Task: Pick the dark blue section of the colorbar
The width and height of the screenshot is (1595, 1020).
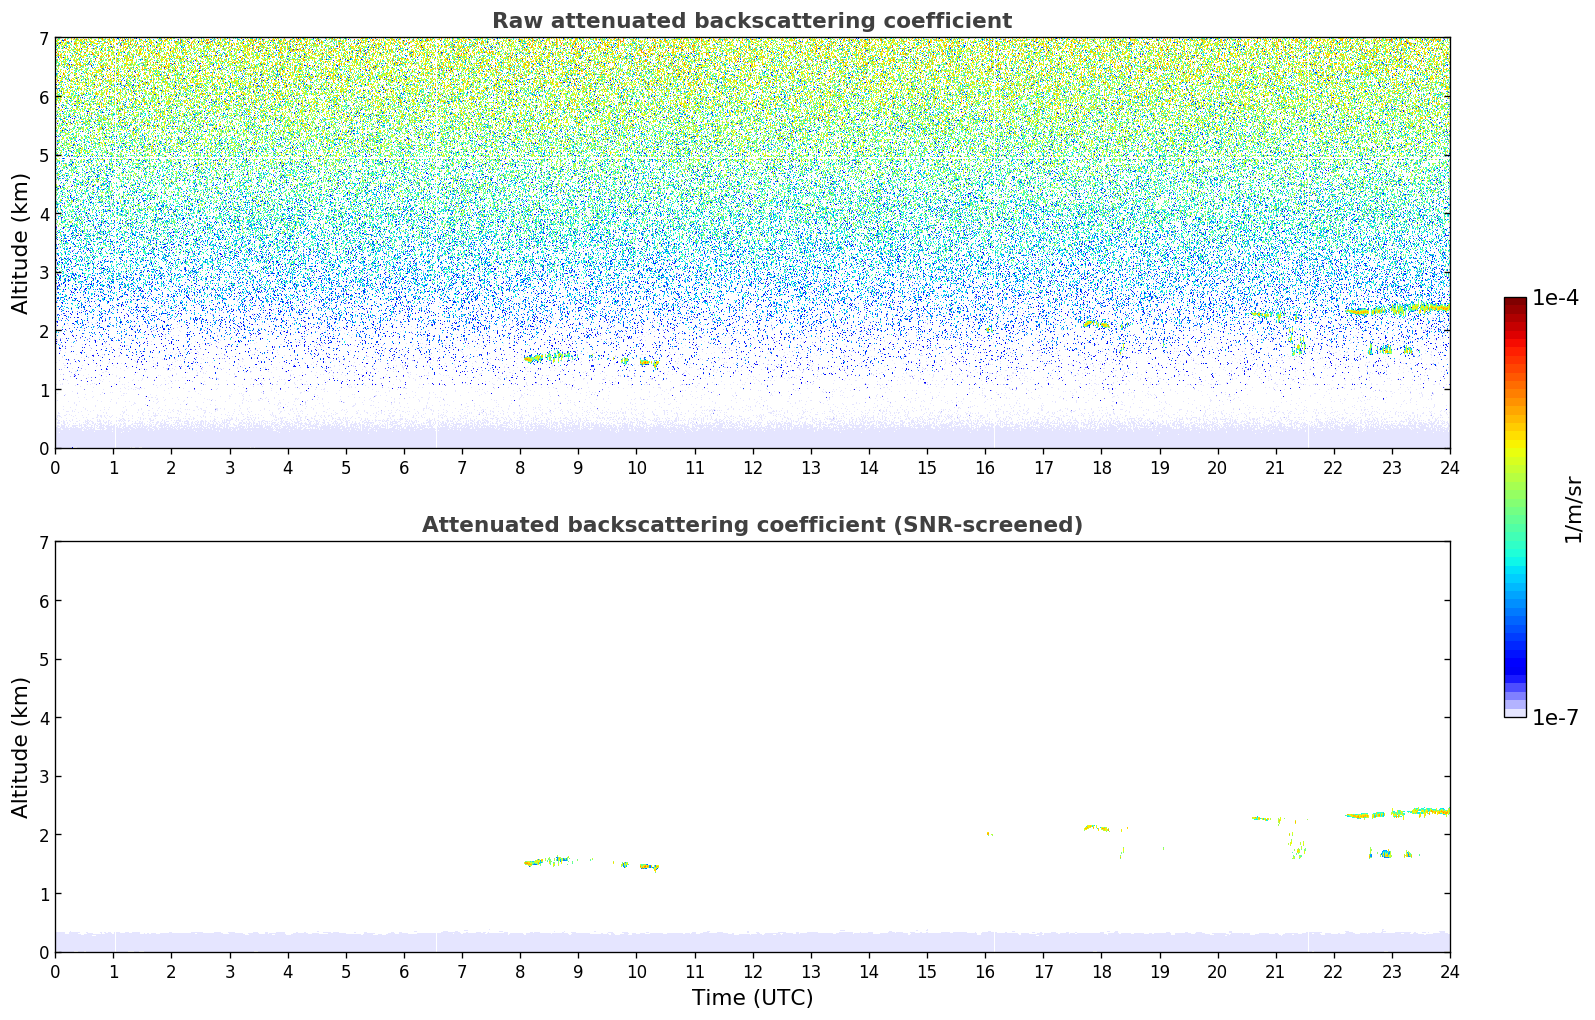Action: pyautogui.click(x=1515, y=660)
